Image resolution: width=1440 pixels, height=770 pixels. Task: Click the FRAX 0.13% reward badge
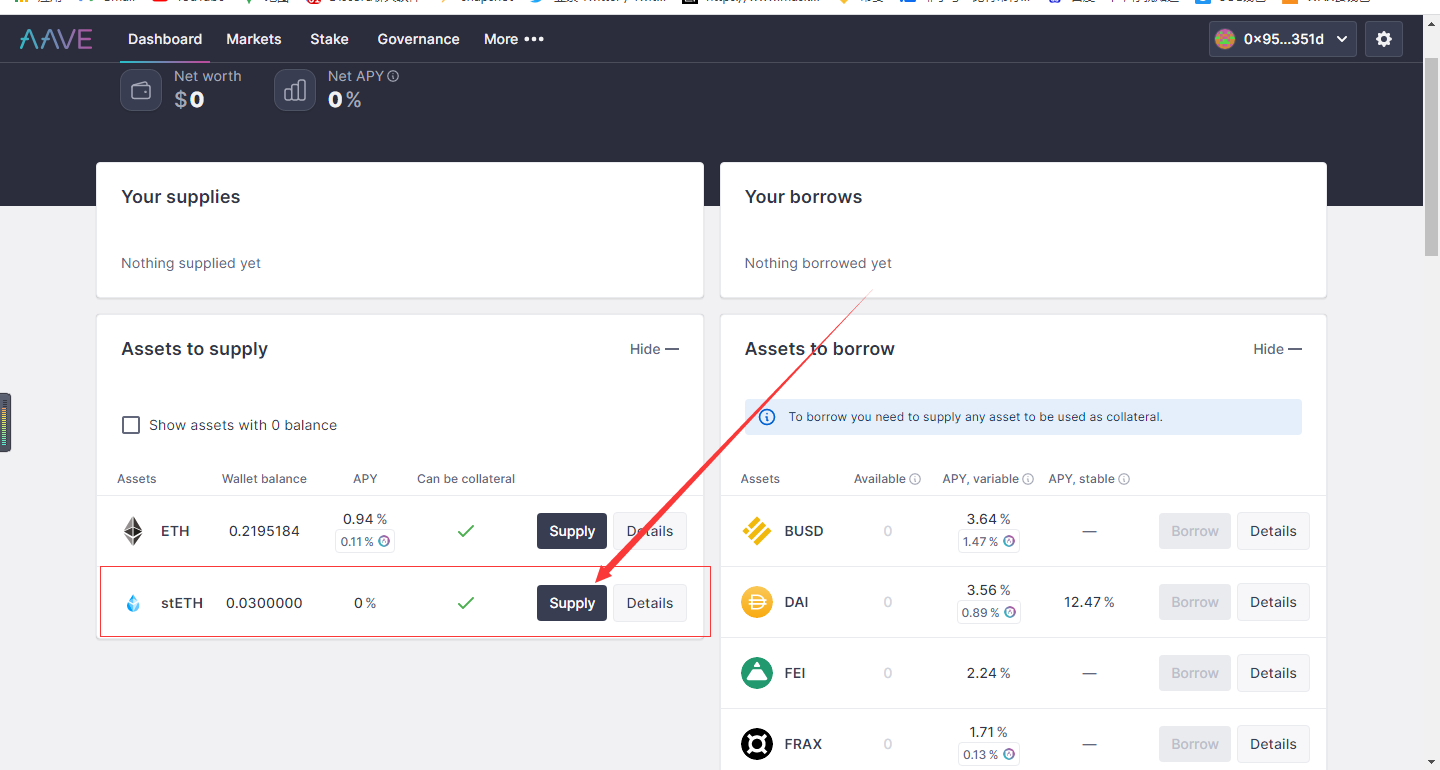click(x=989, y=755)
